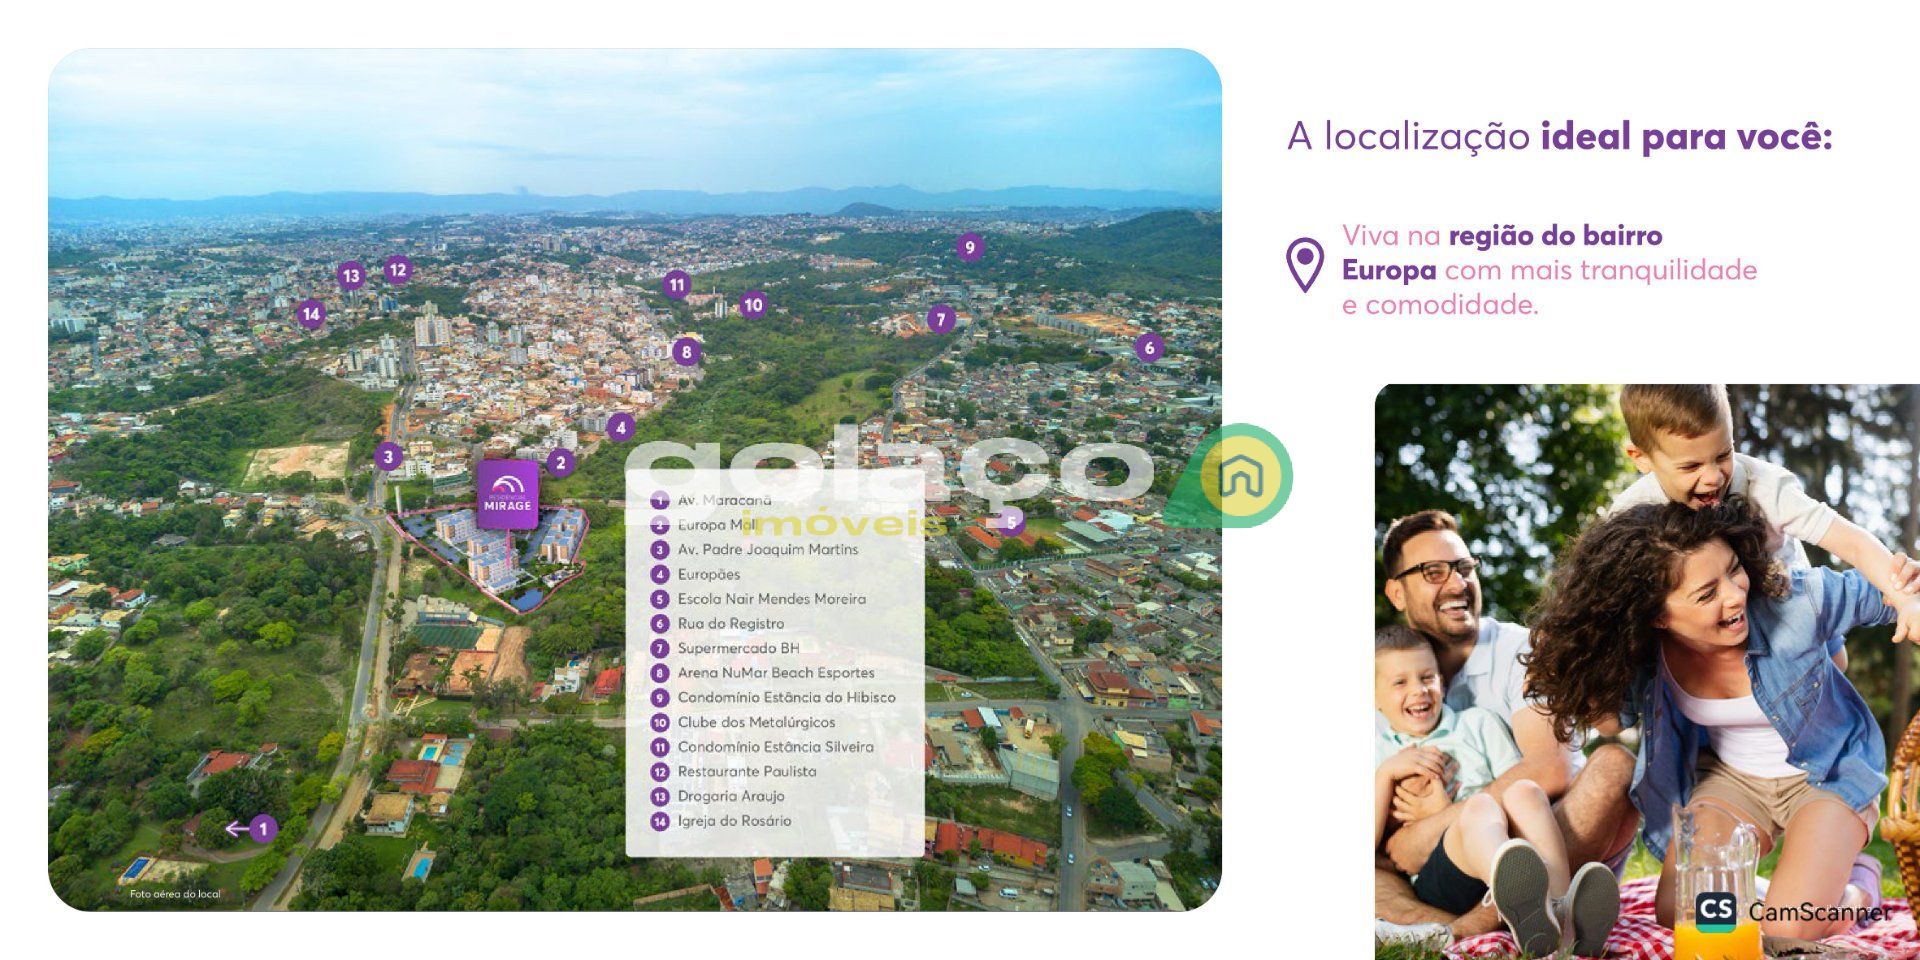The image size is (1920, 960).
Task: Click map marker number 3
Action: point(389,457)
